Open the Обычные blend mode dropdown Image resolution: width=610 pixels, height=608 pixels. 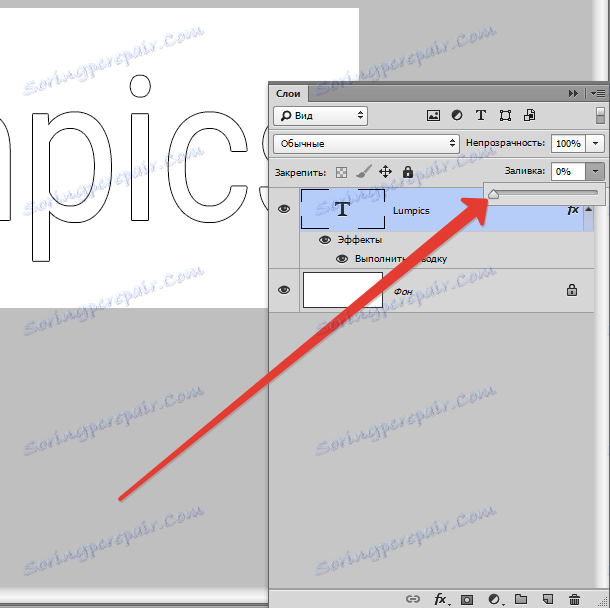pos(366,144)
